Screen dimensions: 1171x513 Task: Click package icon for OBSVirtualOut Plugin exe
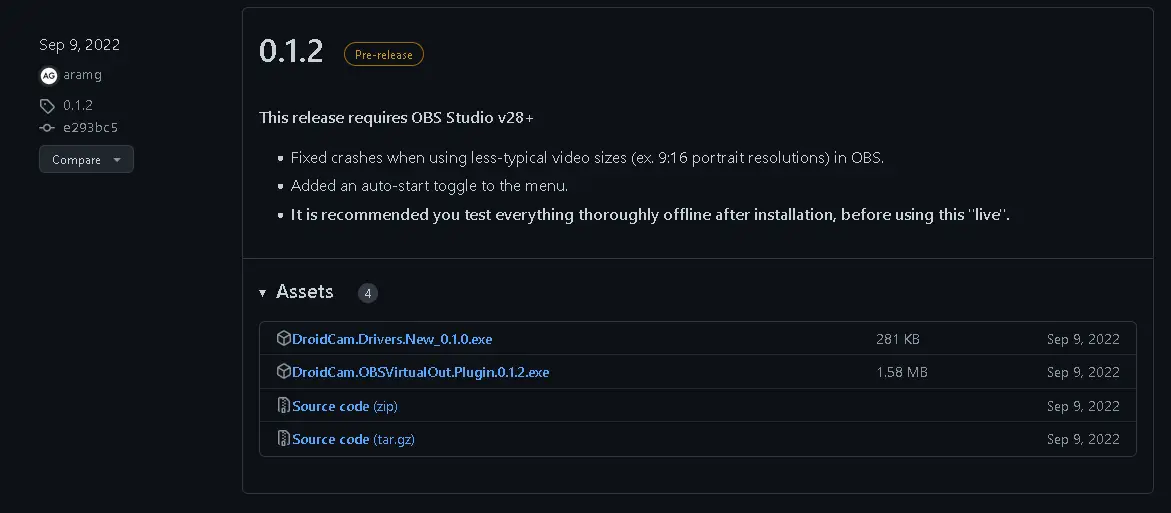(284, 372)
